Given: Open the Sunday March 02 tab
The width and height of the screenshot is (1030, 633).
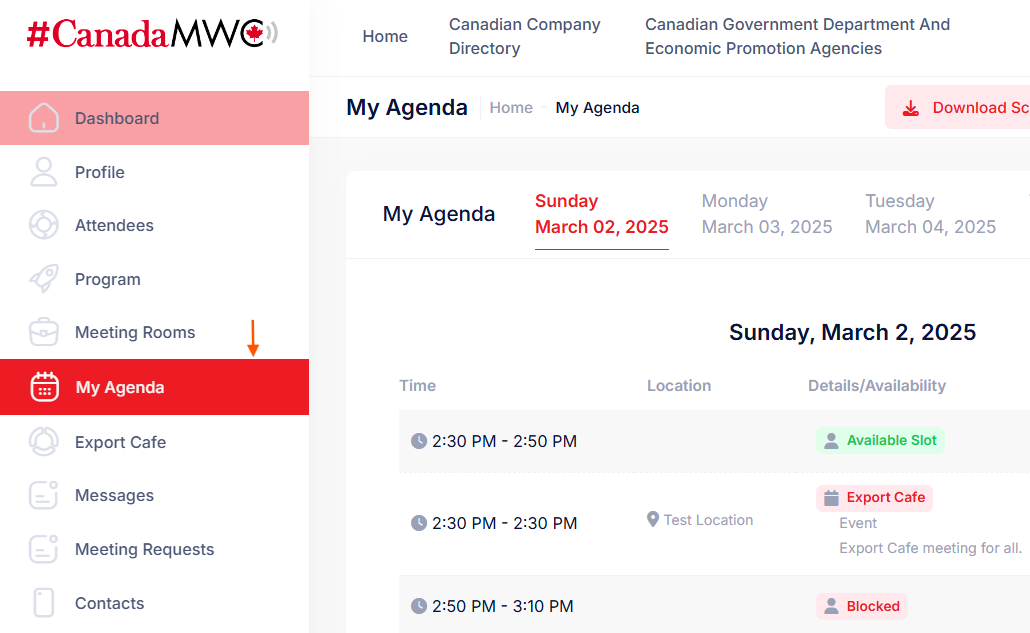Looking at the screenshot, I should pyautogui.click(x=602, y=214).
